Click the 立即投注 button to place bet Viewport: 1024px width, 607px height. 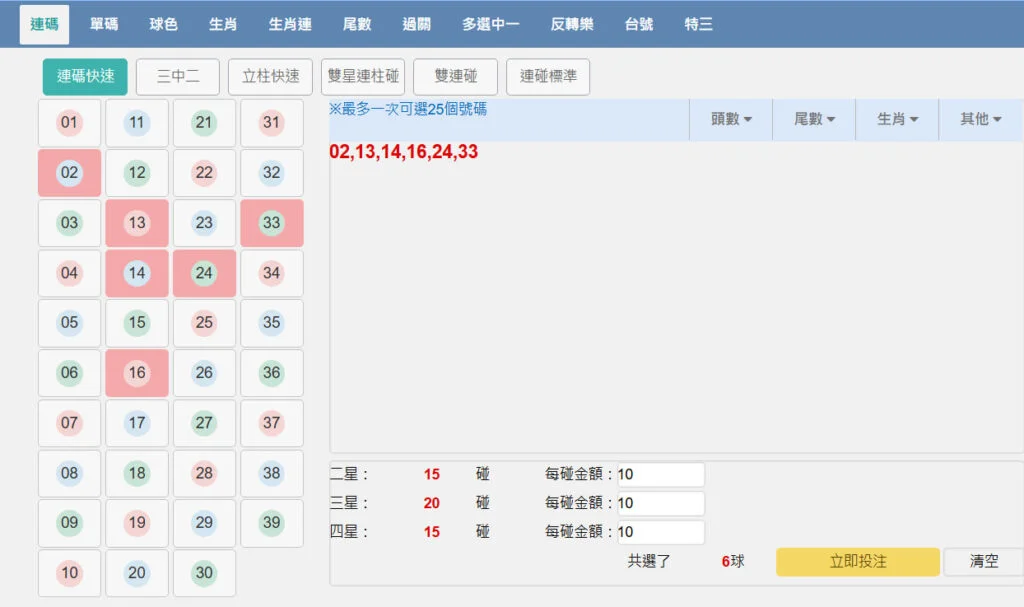tap(857, 562)
